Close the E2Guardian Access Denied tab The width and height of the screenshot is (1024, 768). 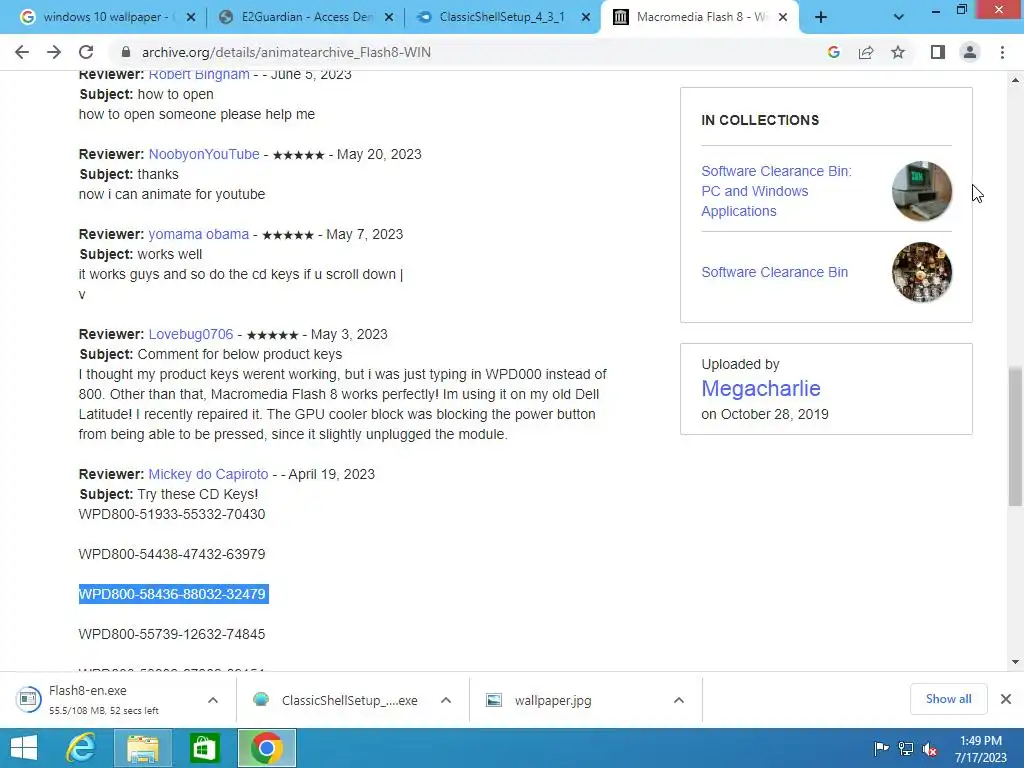coord(389,17)
